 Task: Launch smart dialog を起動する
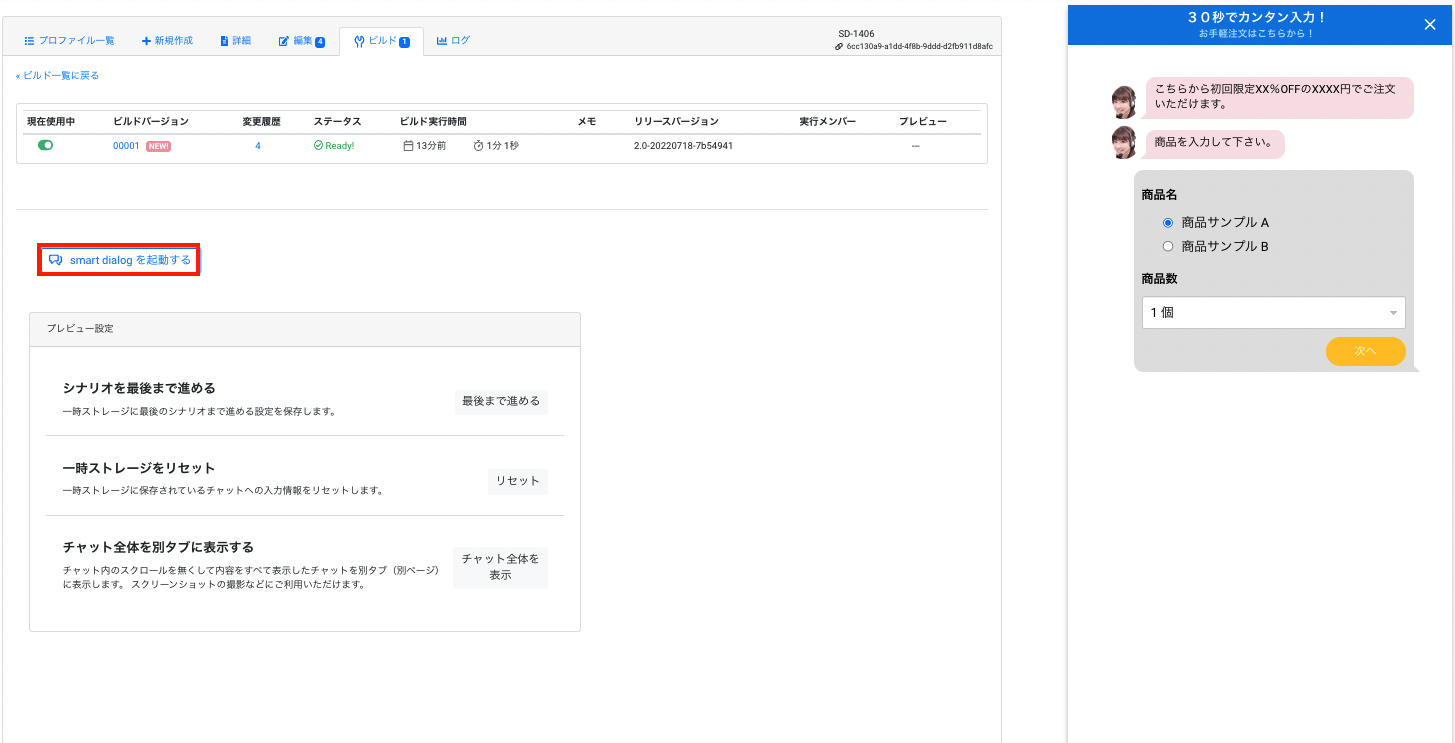pyautogui.click(x=120, y=260)
